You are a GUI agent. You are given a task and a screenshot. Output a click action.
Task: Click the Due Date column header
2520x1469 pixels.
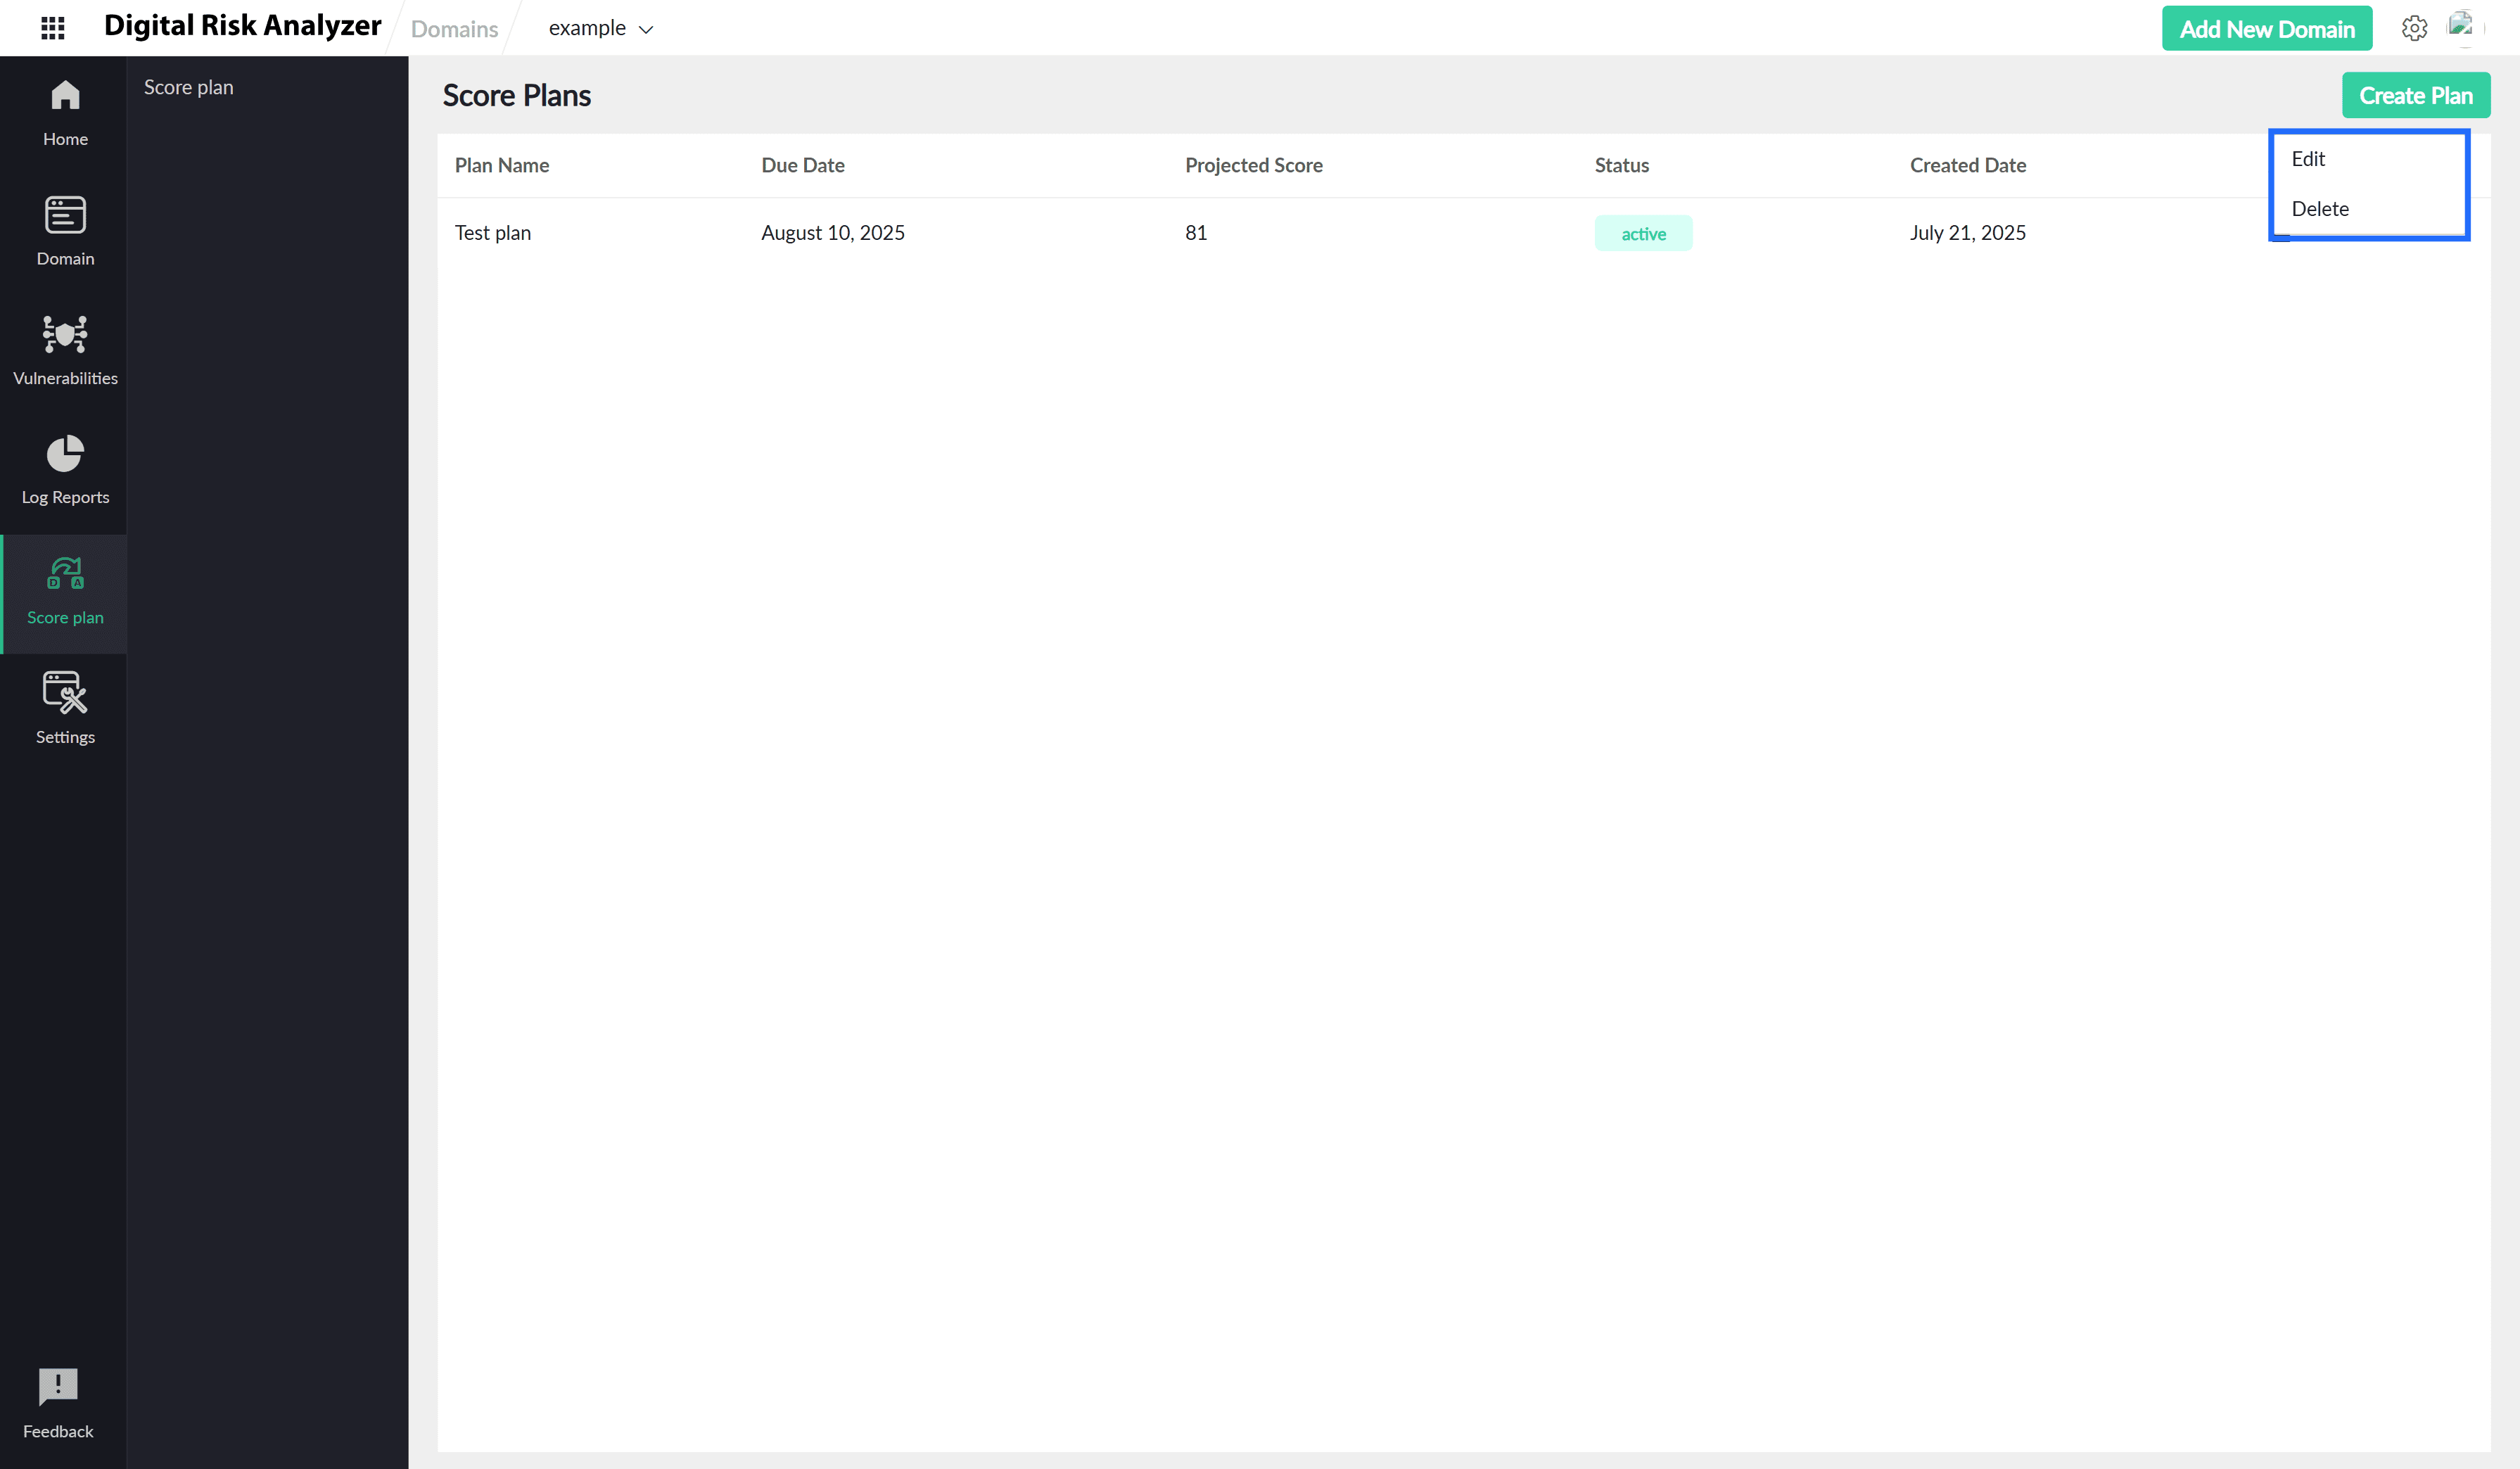(802, 166)
